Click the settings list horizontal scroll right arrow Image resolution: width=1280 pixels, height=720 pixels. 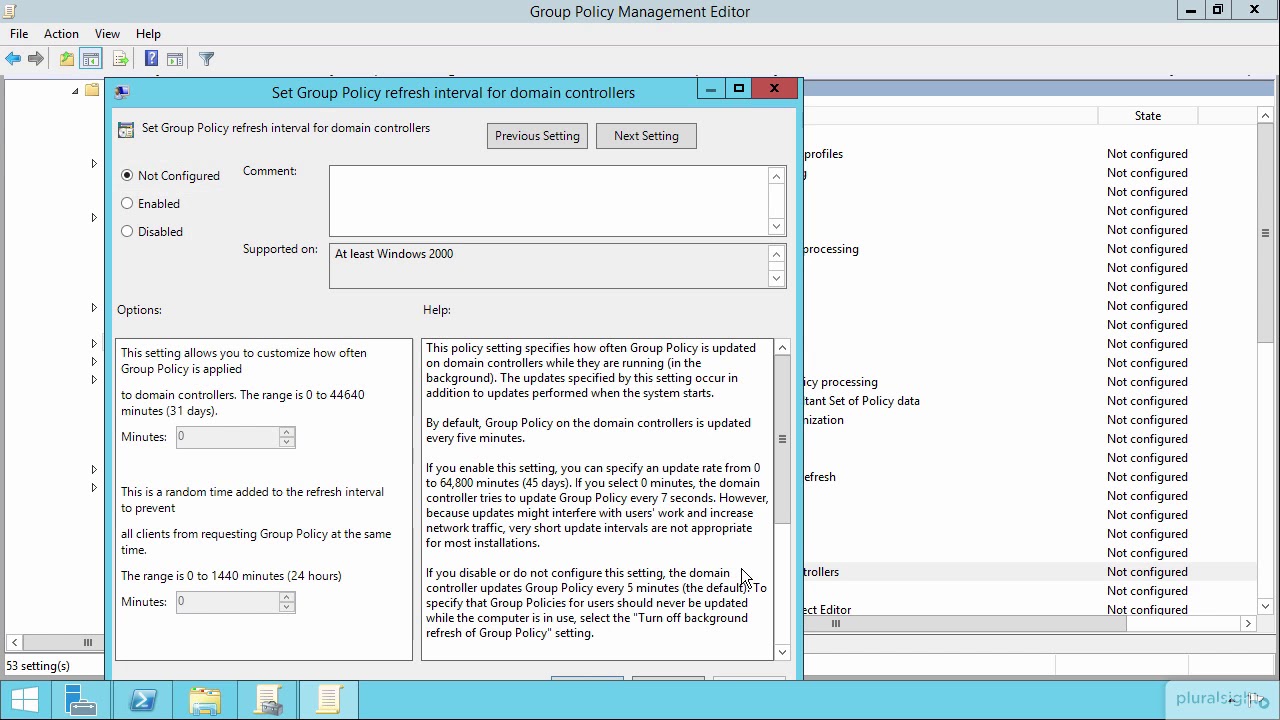point(1248,623)
